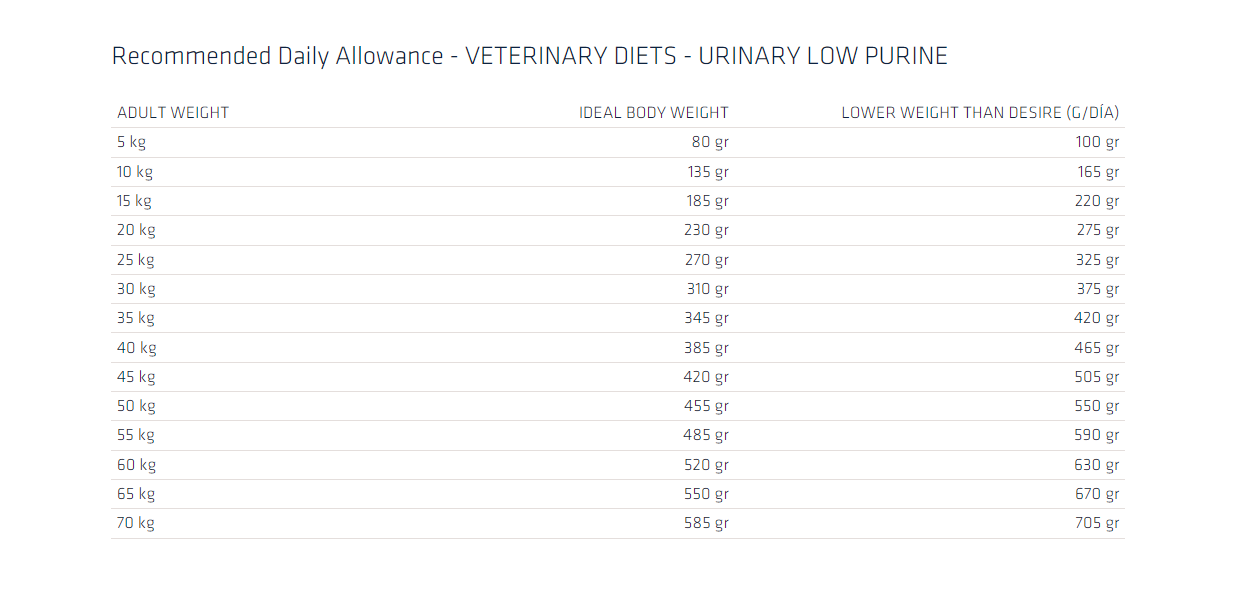Click the 185 gr ideal weight cell
Viewport: 1237px width, 594px height.
708,201
